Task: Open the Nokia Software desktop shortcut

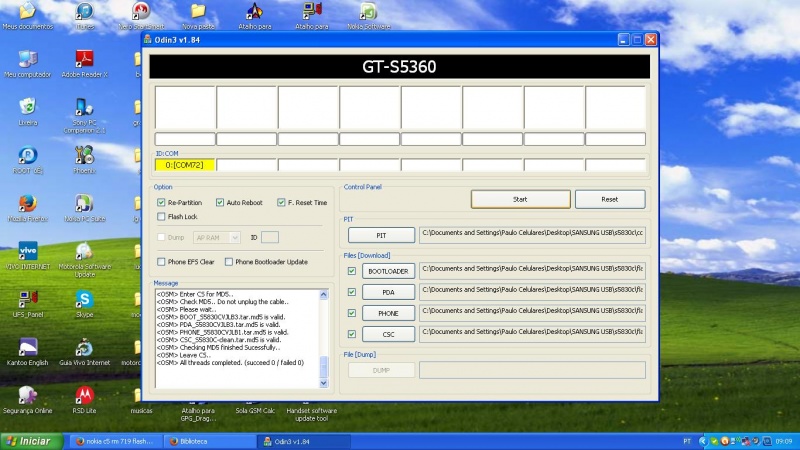Action: [368, 15]
